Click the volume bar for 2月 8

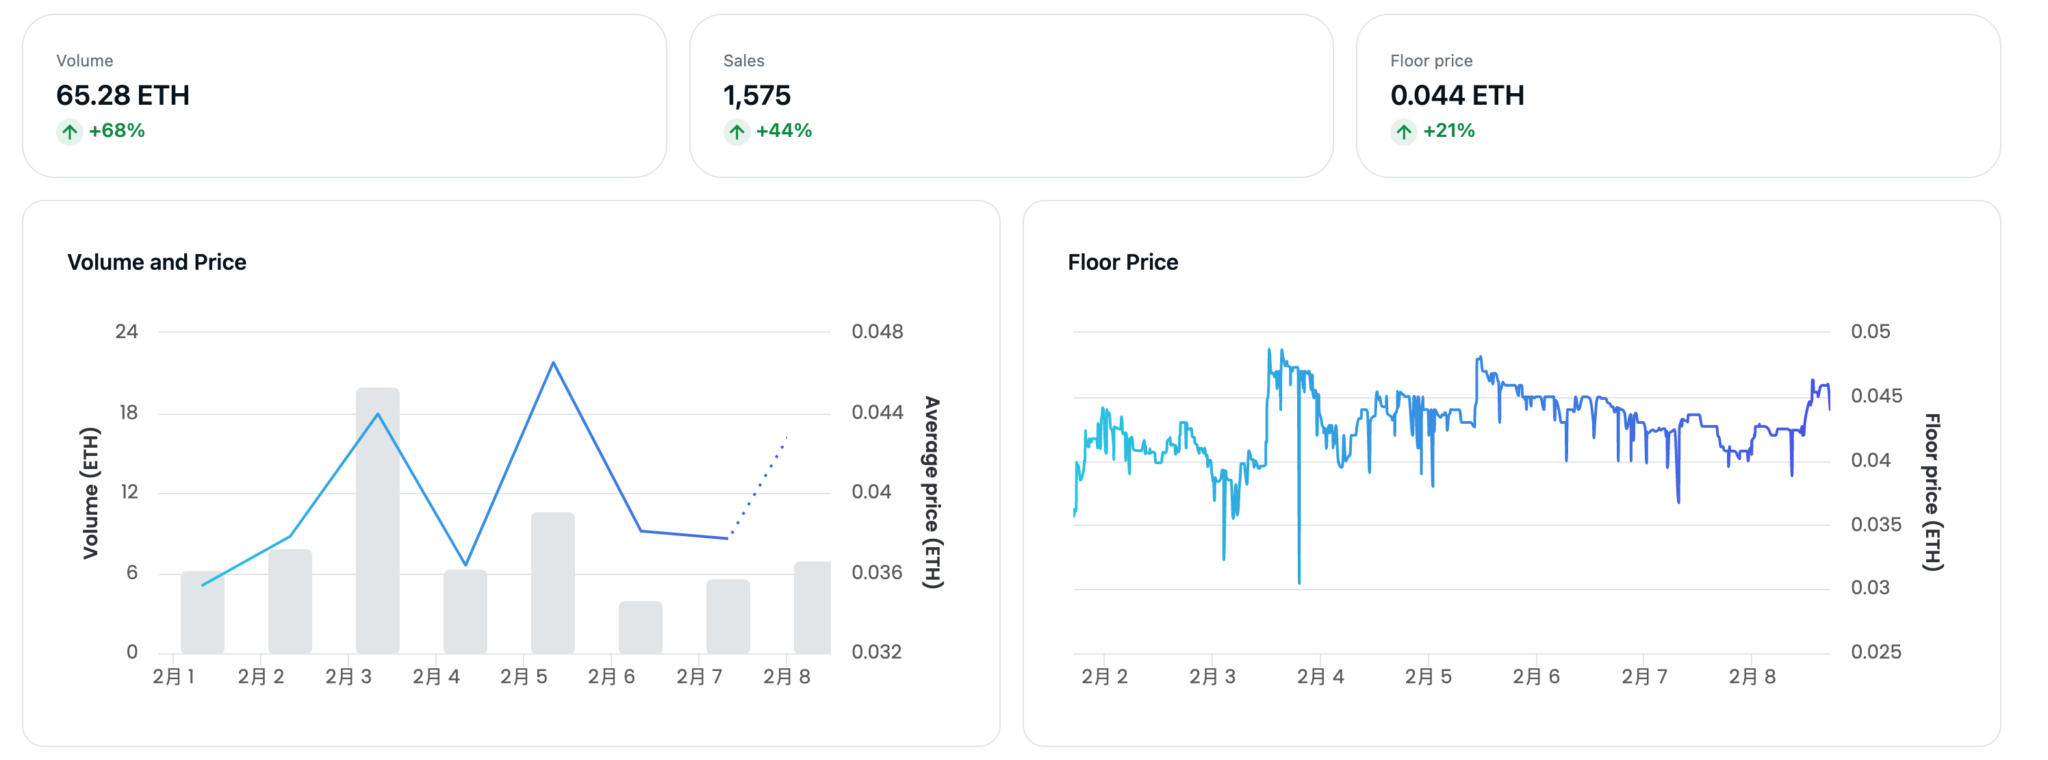point(812,607)
